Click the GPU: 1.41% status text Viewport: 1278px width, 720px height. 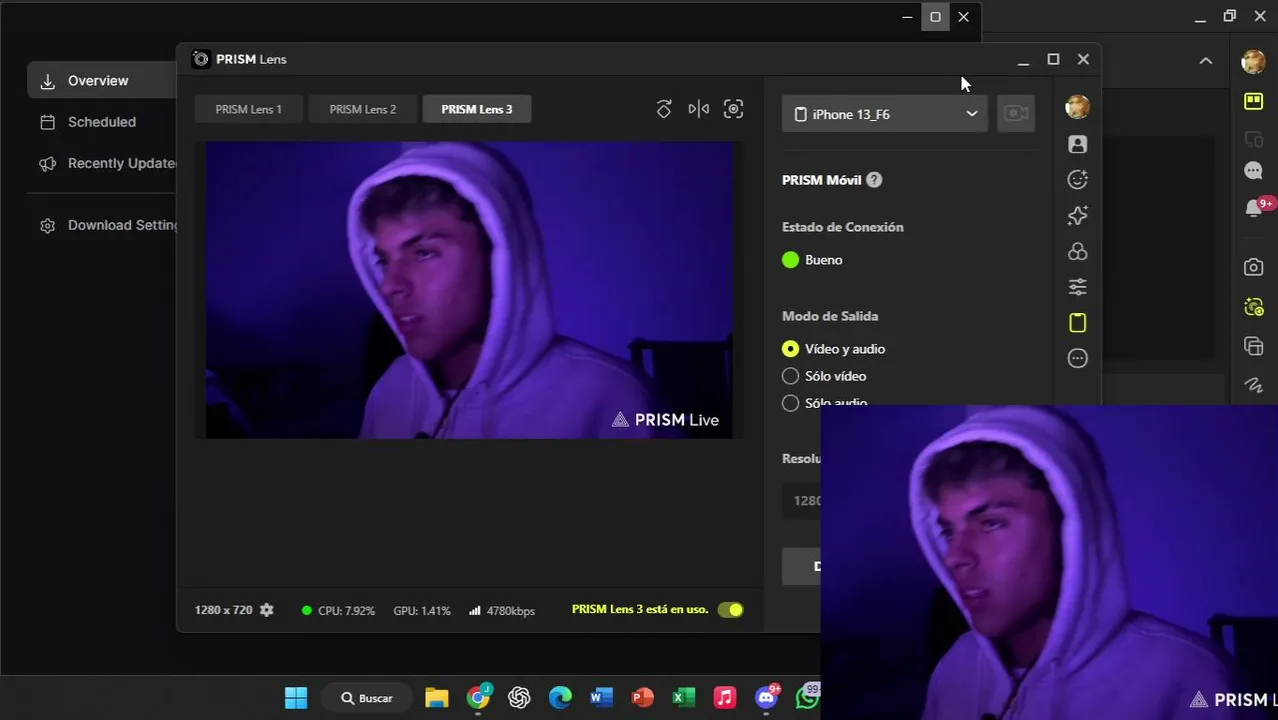coord(422,610)
